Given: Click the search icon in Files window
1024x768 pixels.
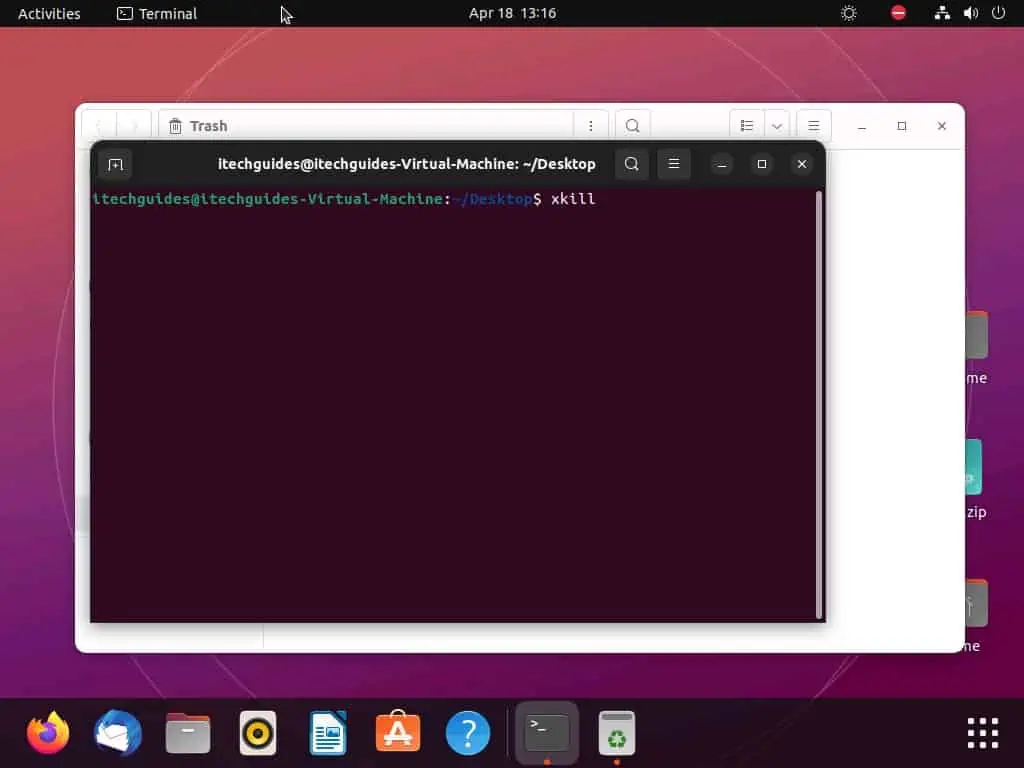Looking at the screenshot, I should (632, 126).
